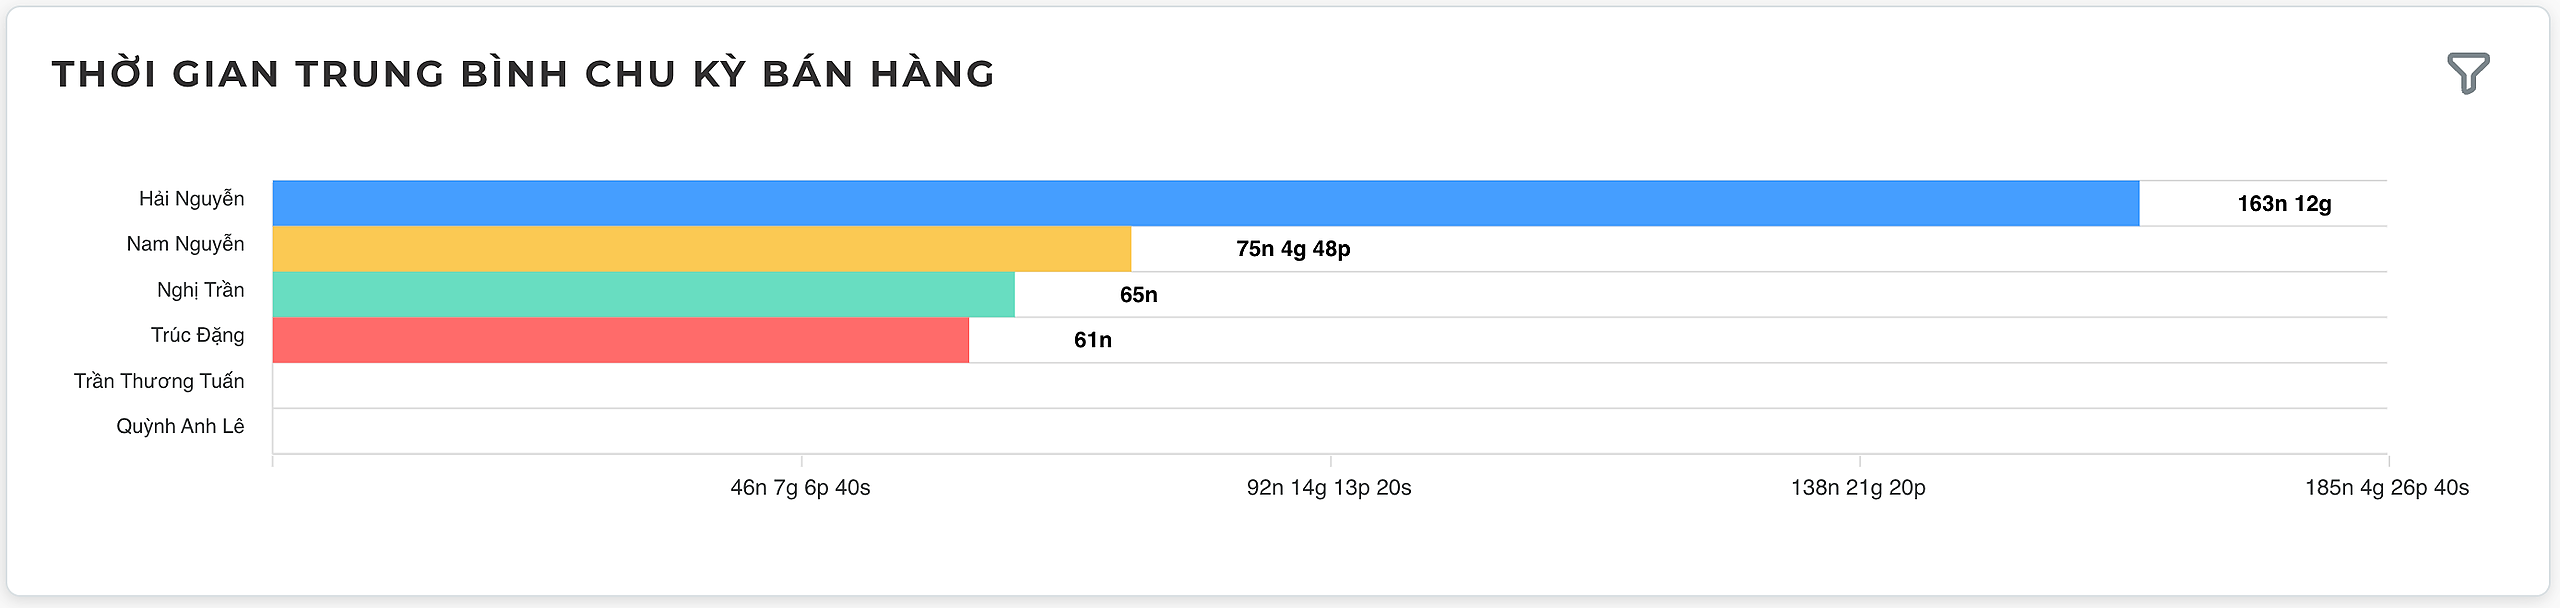Open the filter funnel icon

pos(2468,73)
